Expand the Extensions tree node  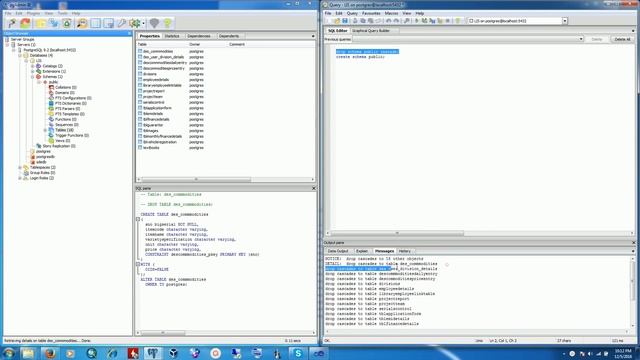click(x=33, y=71)
